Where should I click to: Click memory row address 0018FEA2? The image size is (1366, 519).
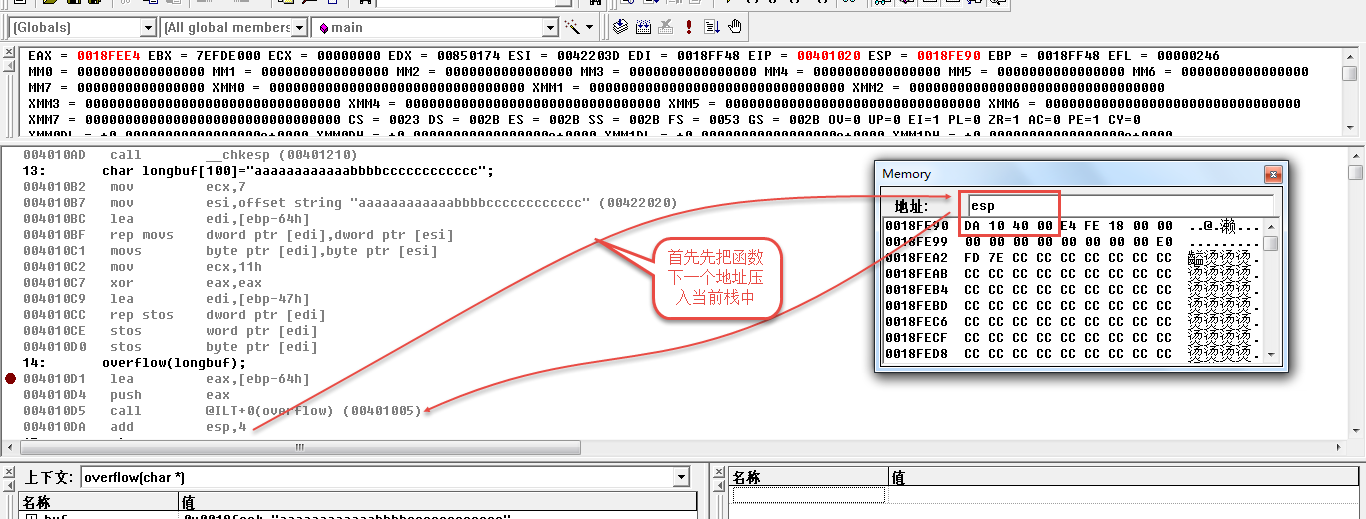click(916, 258)
